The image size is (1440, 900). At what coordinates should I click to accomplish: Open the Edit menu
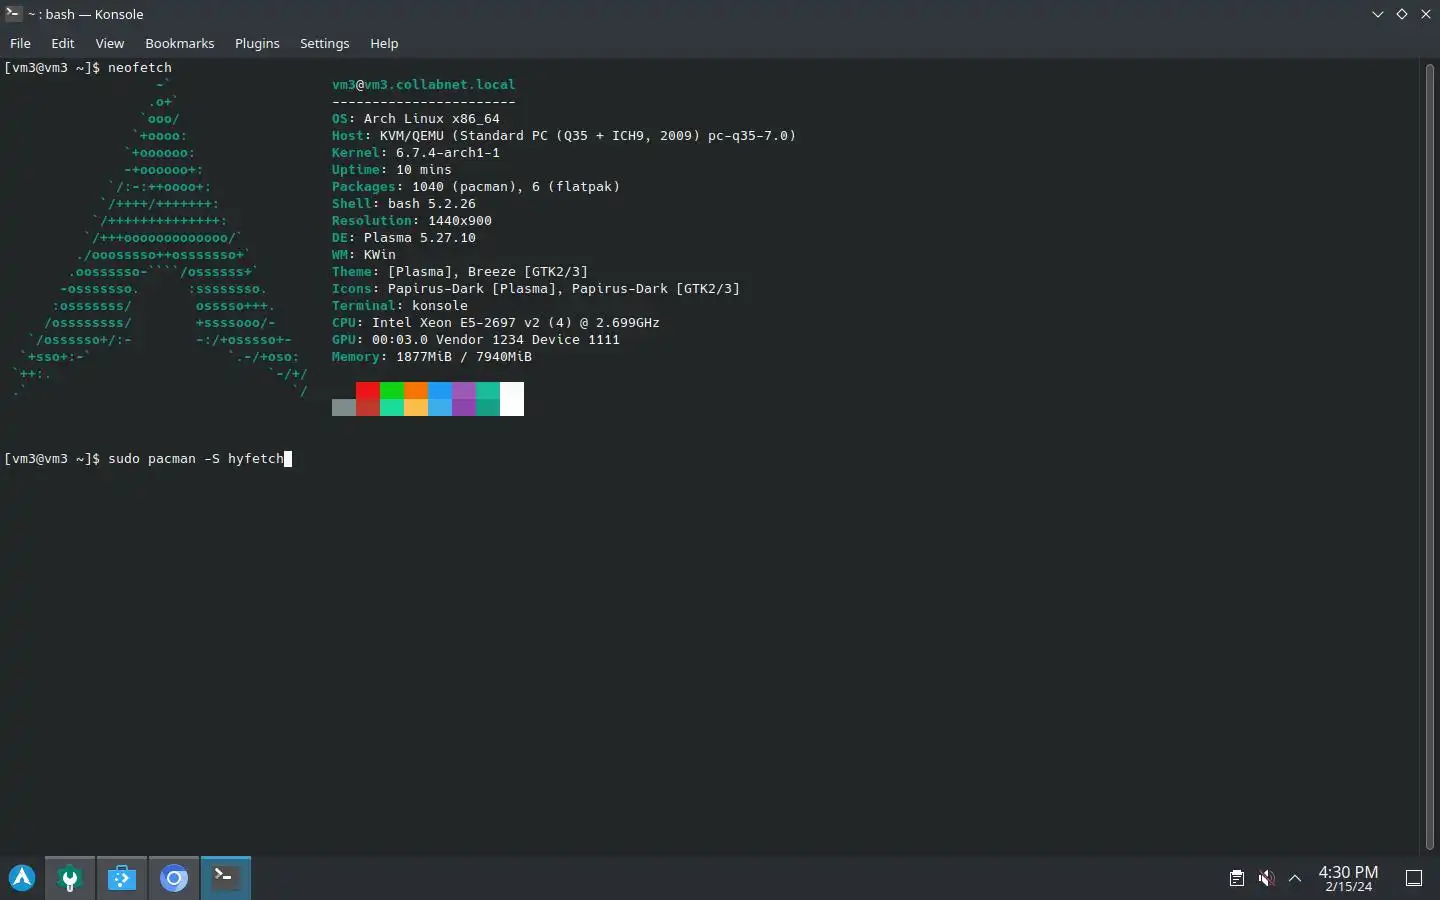tap(63, 43)
